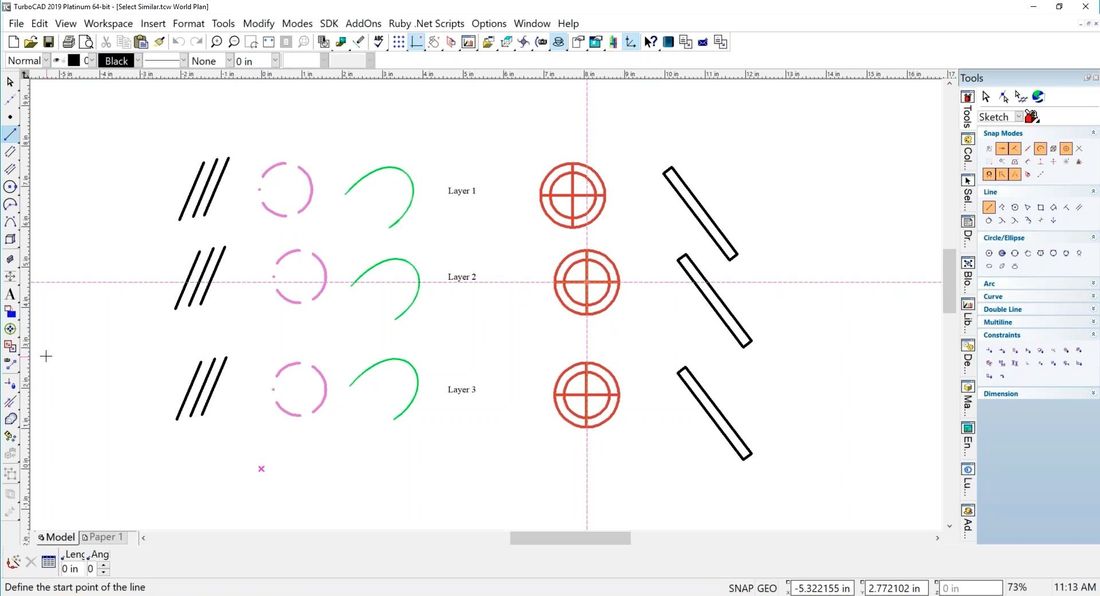The width and height of the screenshot is (1100, 596).
Task: Click the Length input field in inspector bar
Action: 73,569
